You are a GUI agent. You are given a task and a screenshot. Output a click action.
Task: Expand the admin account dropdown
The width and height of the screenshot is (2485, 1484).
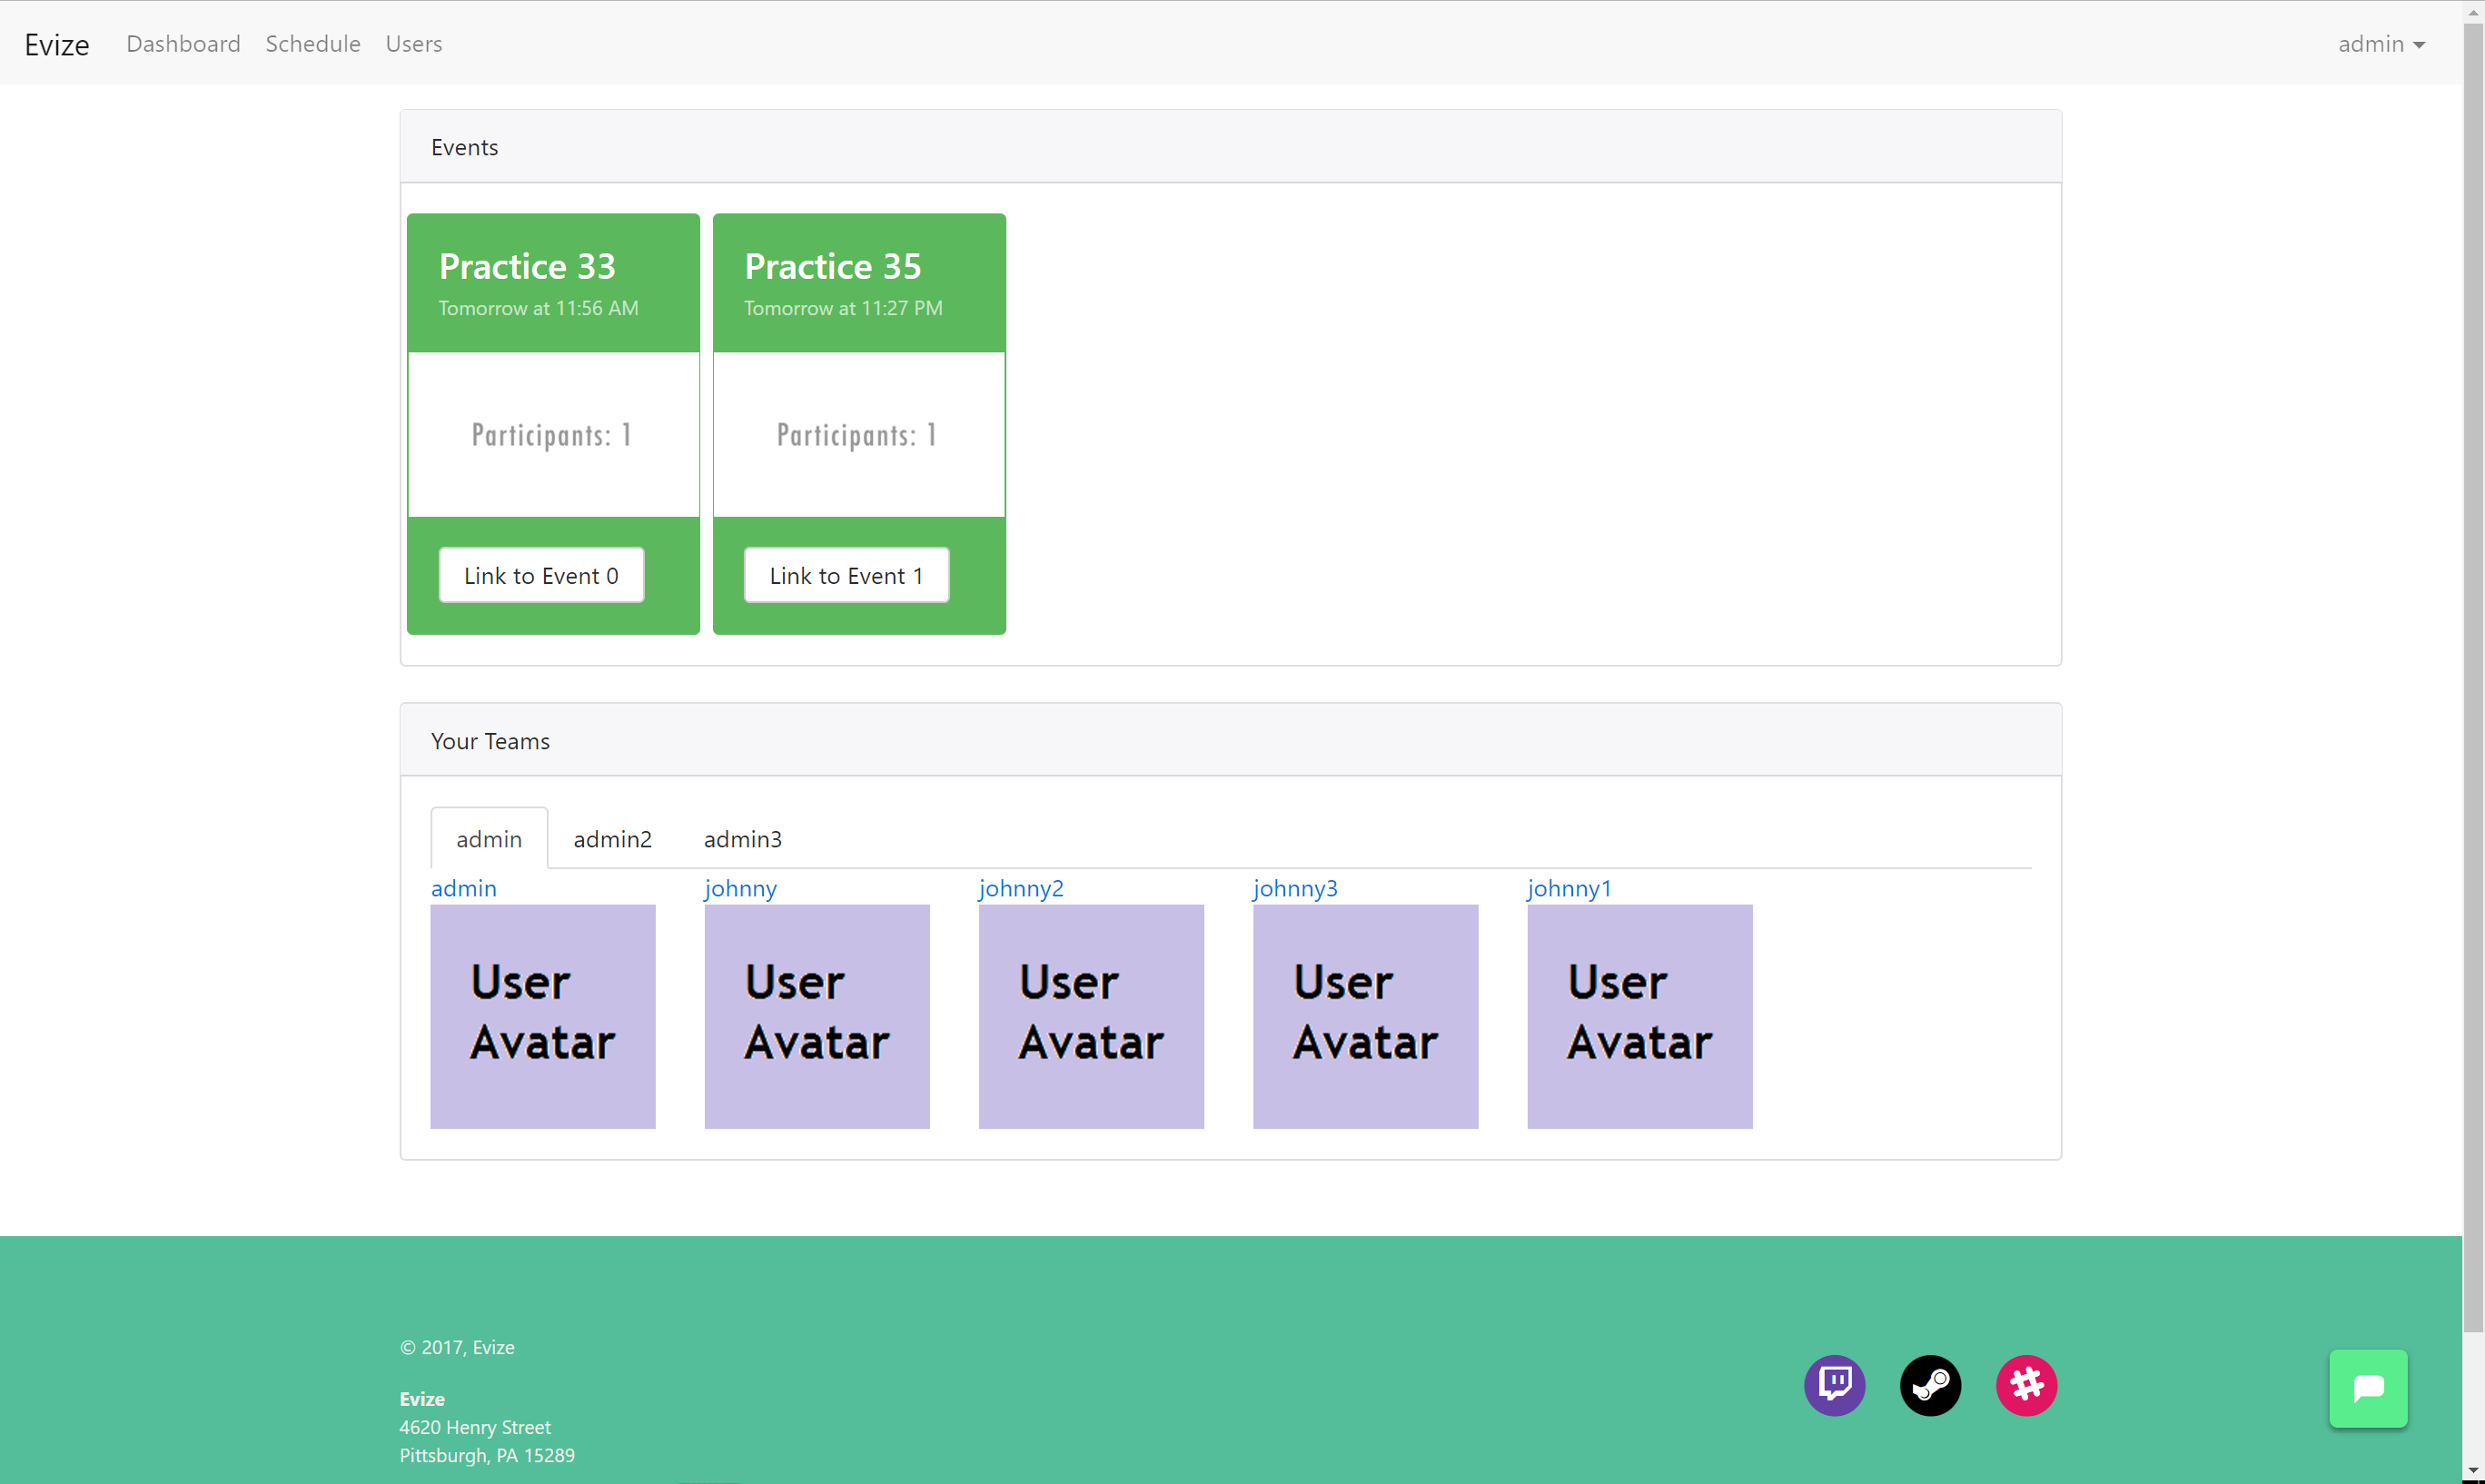point(2381,44)
